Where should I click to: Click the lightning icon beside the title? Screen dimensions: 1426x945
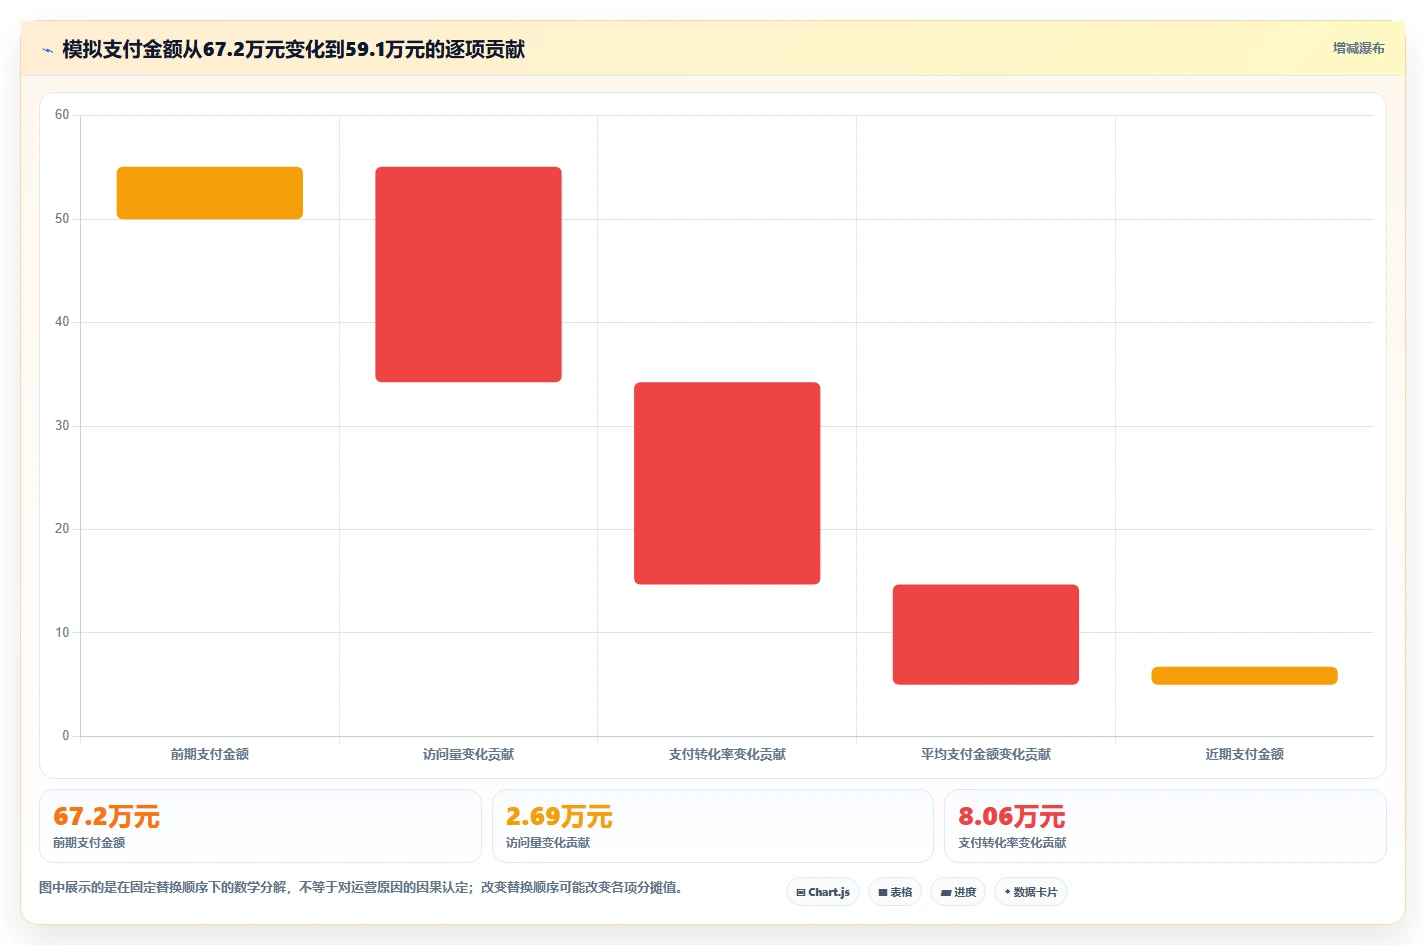click(x=47, y=50)
